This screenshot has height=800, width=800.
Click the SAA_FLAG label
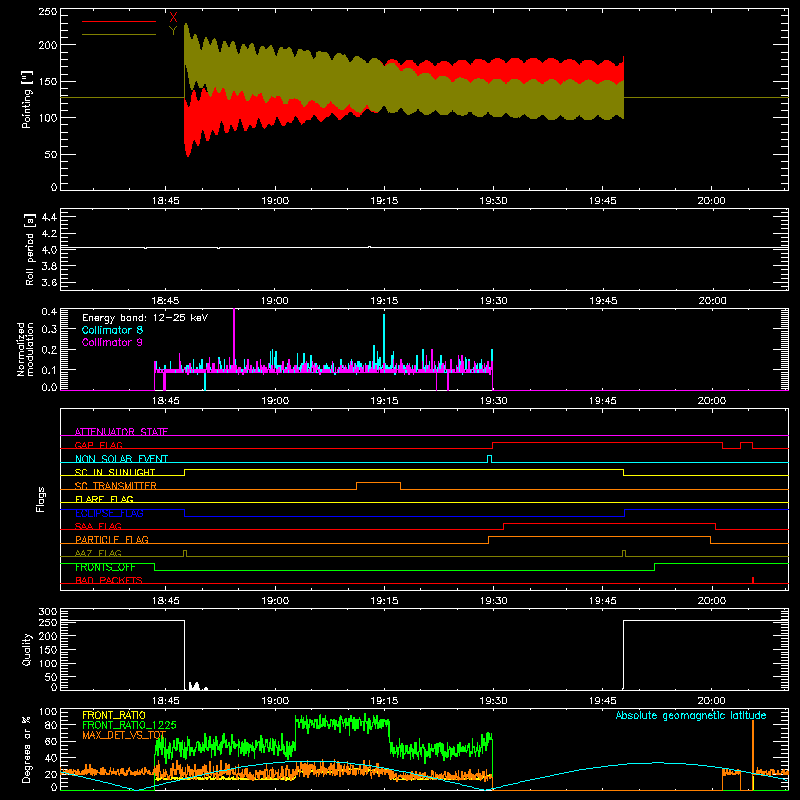coord(98,526)
